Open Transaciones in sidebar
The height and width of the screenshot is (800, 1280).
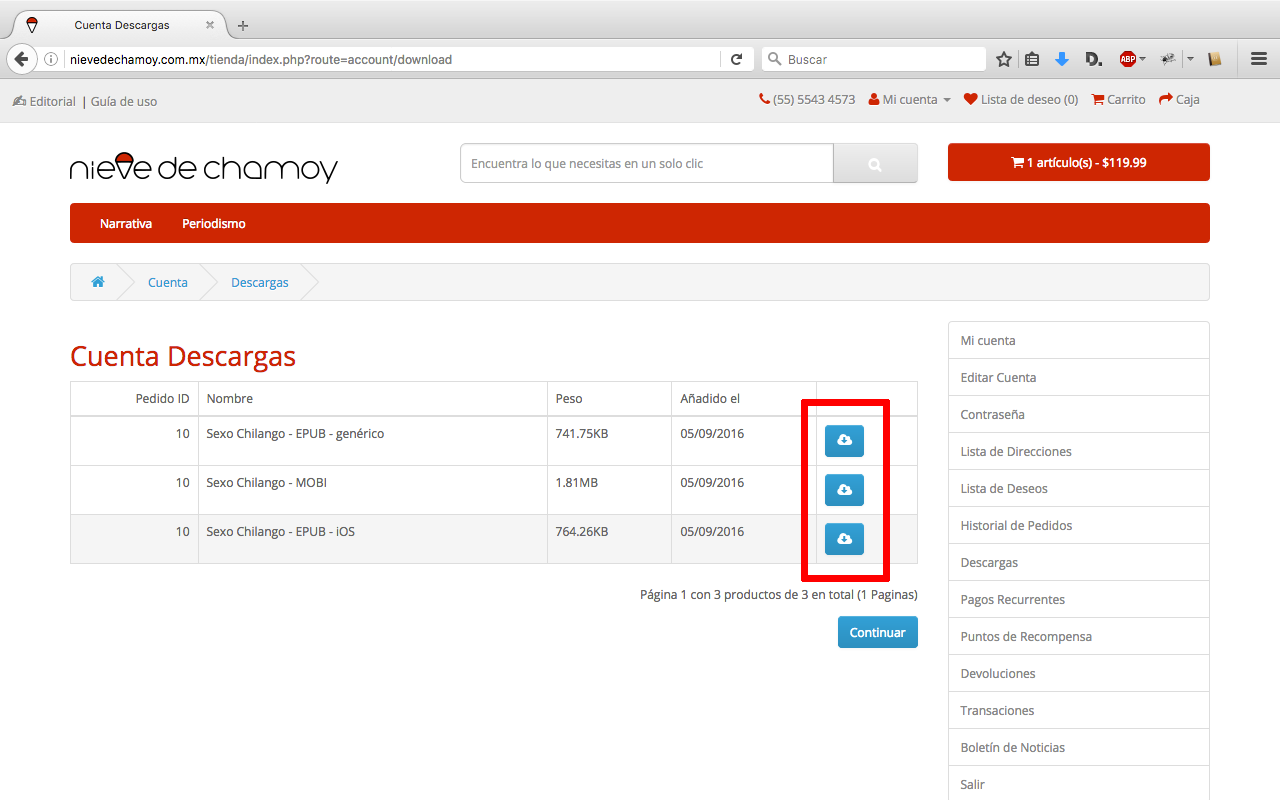[1079, 710]
